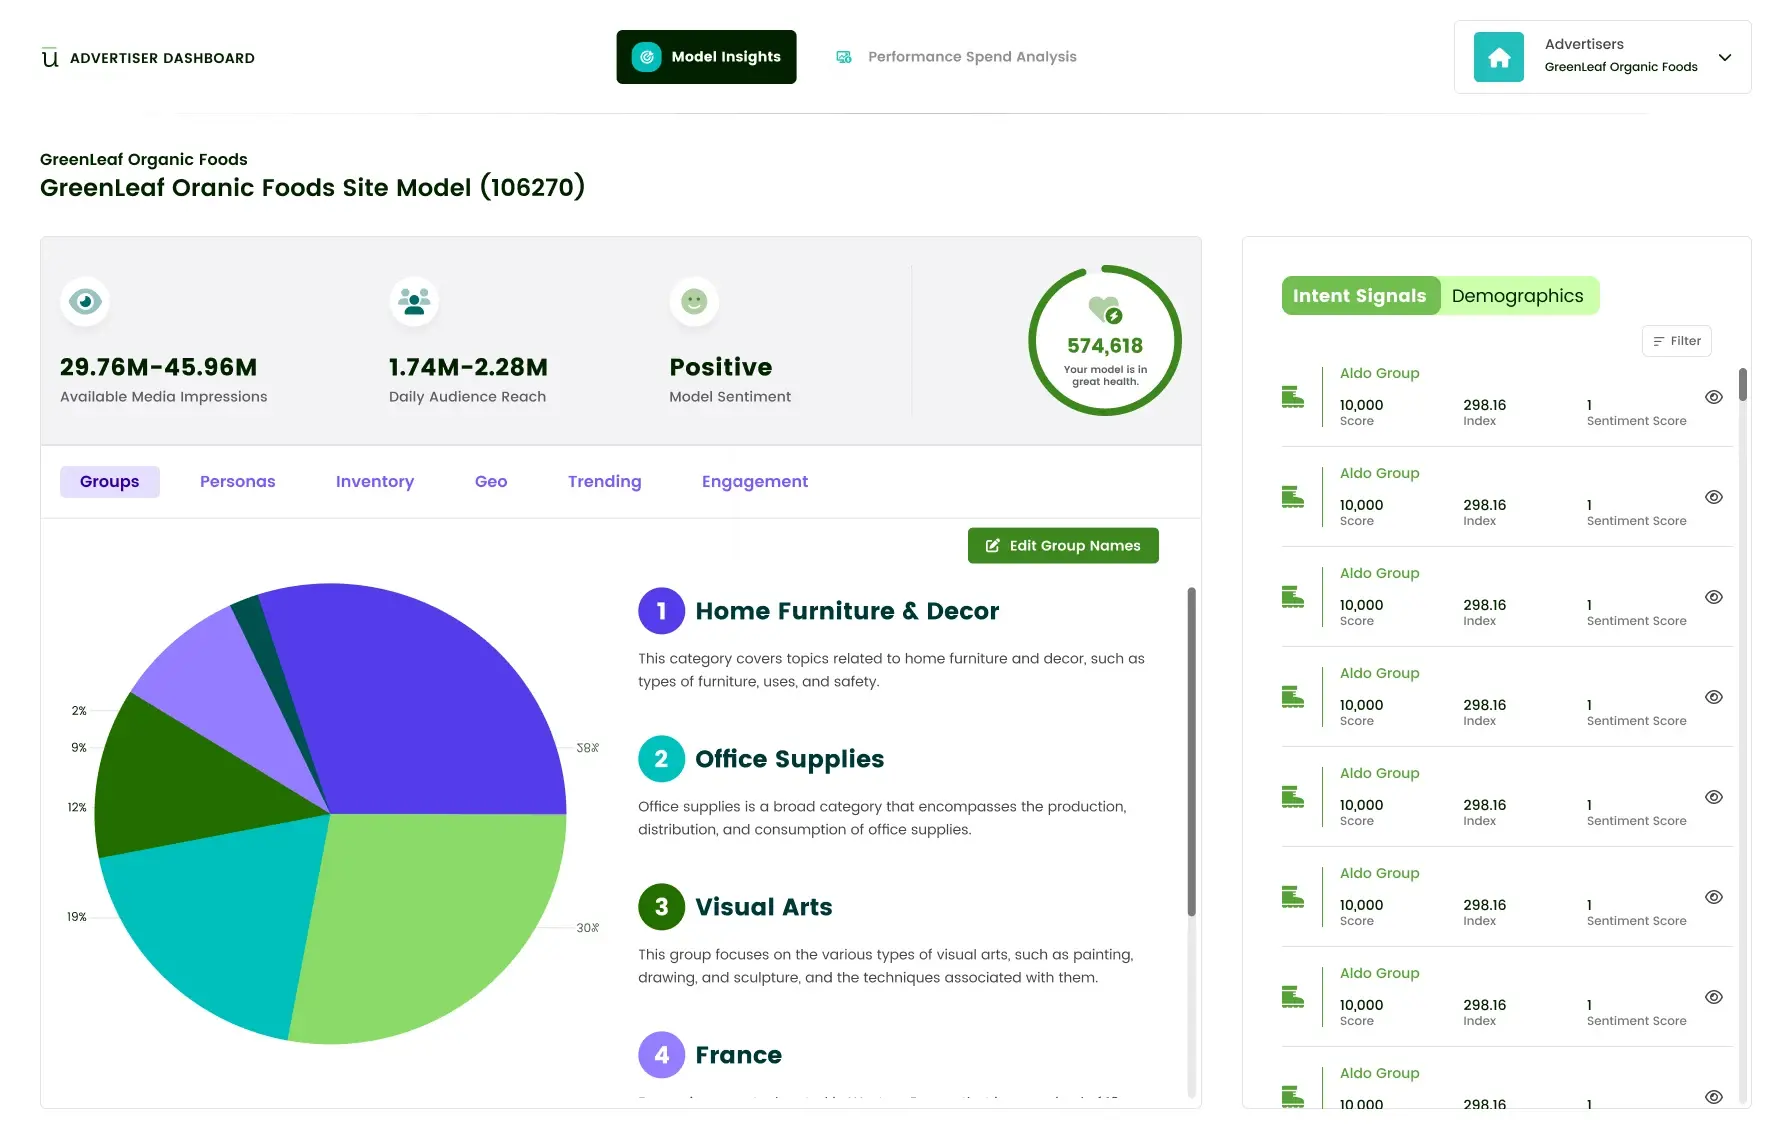Screen dimensions: 1792x1129
Task: Select the Intent Signals tab
Action: coord(1360,296)
